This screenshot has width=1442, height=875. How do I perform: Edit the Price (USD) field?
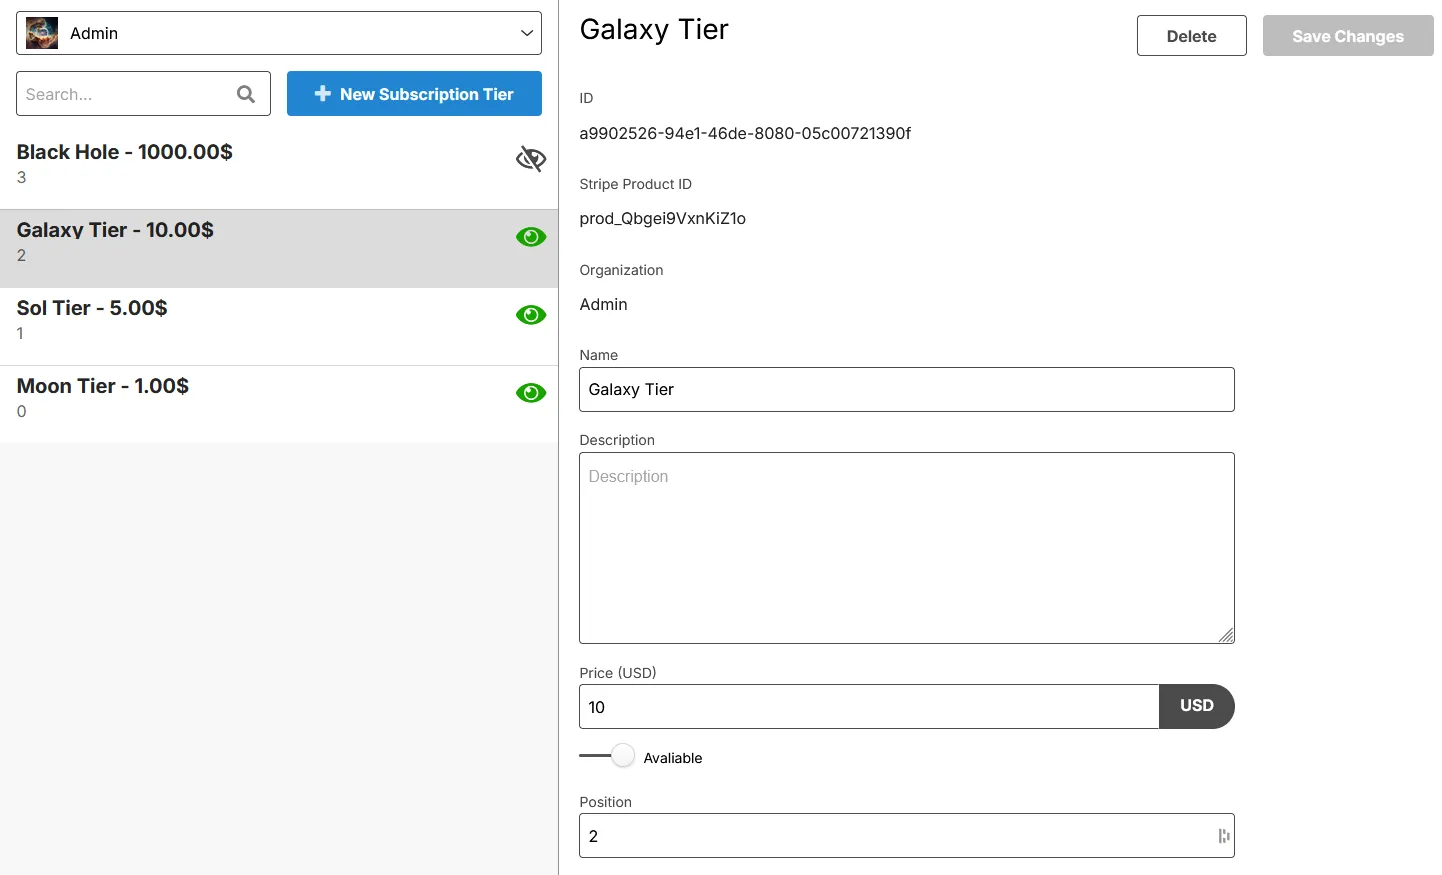pos(869,707)
